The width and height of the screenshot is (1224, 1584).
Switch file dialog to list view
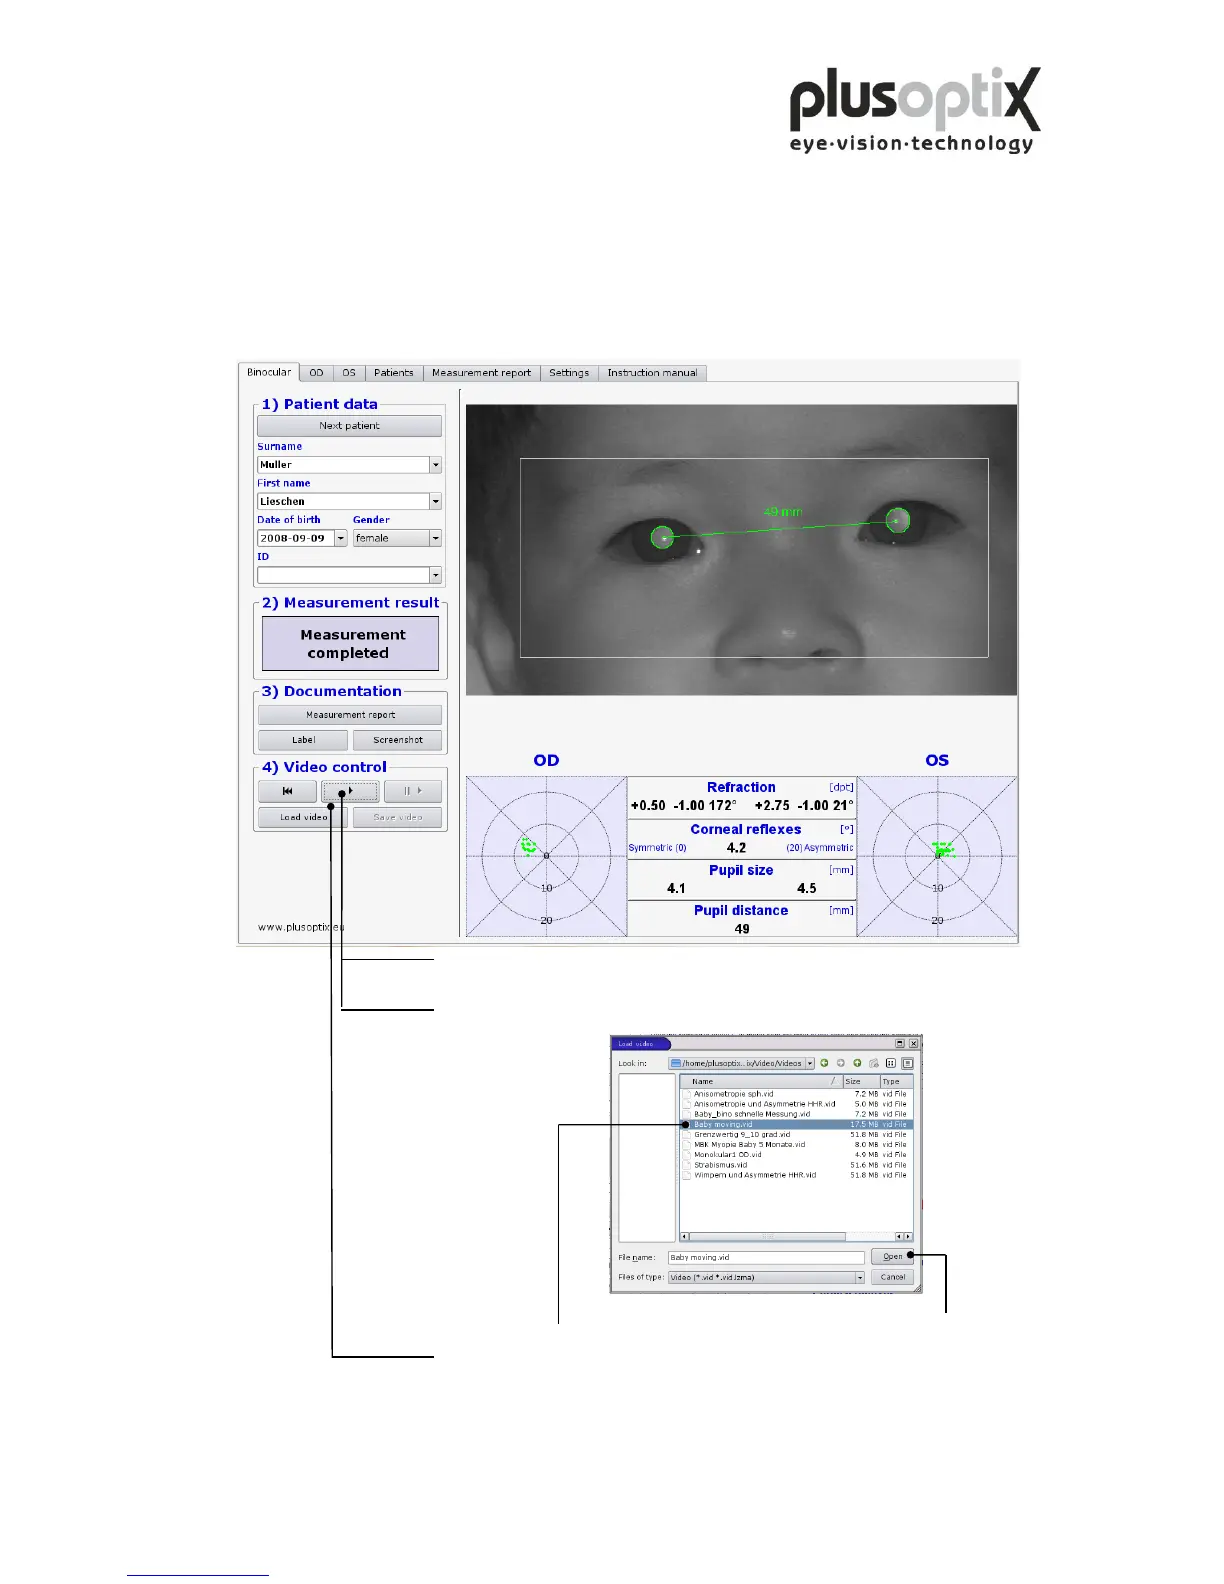(891, 1063)
